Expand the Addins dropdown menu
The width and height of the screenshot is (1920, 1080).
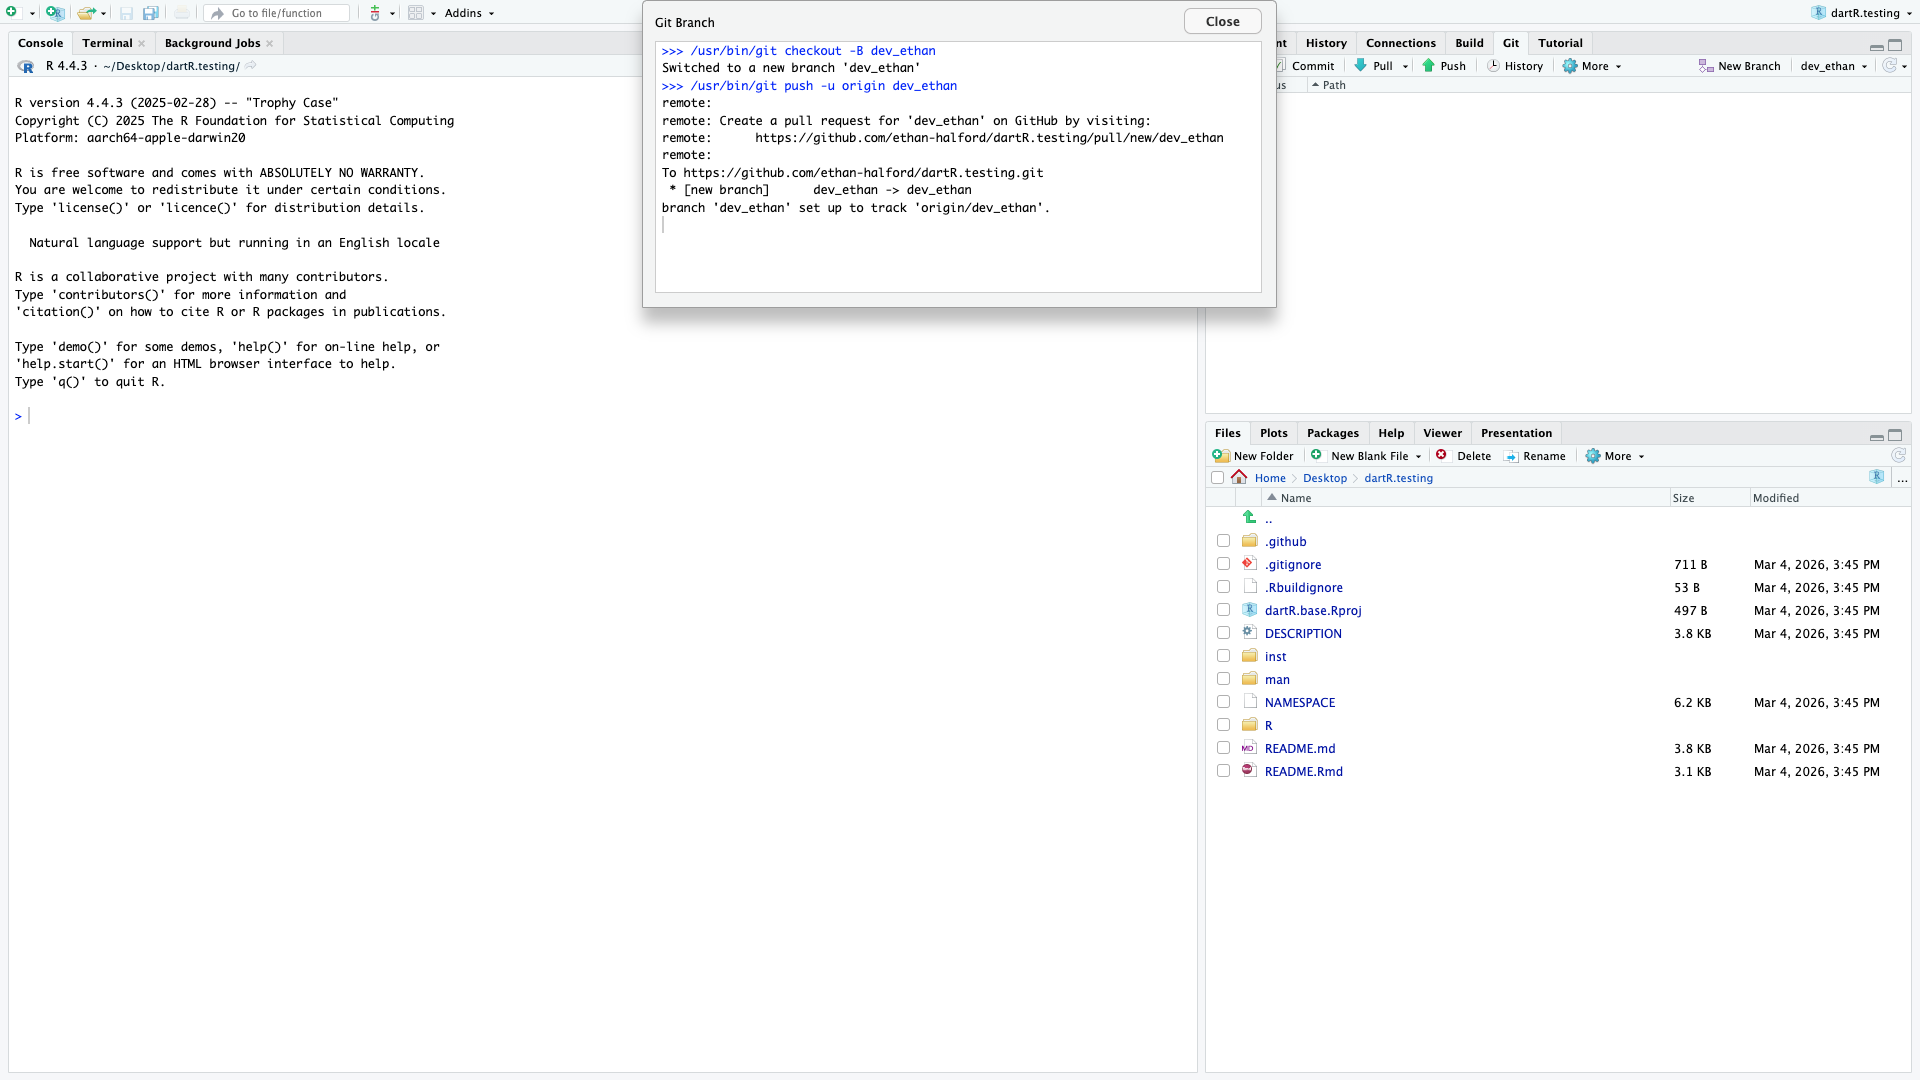click(x=469, y=13)
